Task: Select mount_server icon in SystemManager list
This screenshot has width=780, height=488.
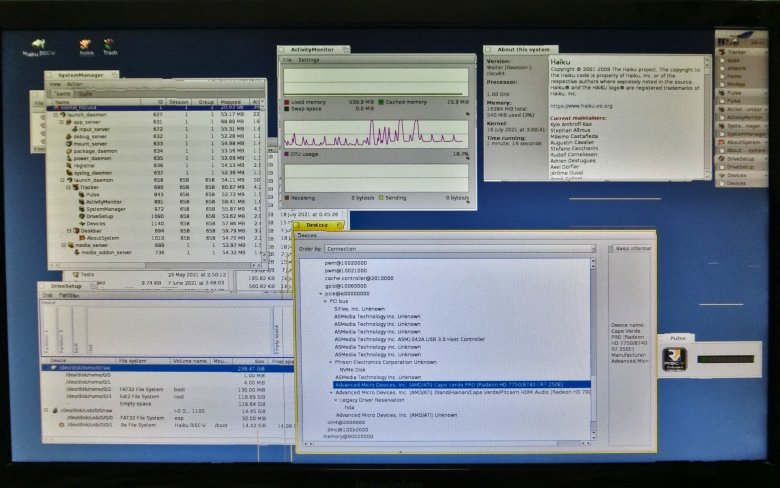Action: pos(69,143)
